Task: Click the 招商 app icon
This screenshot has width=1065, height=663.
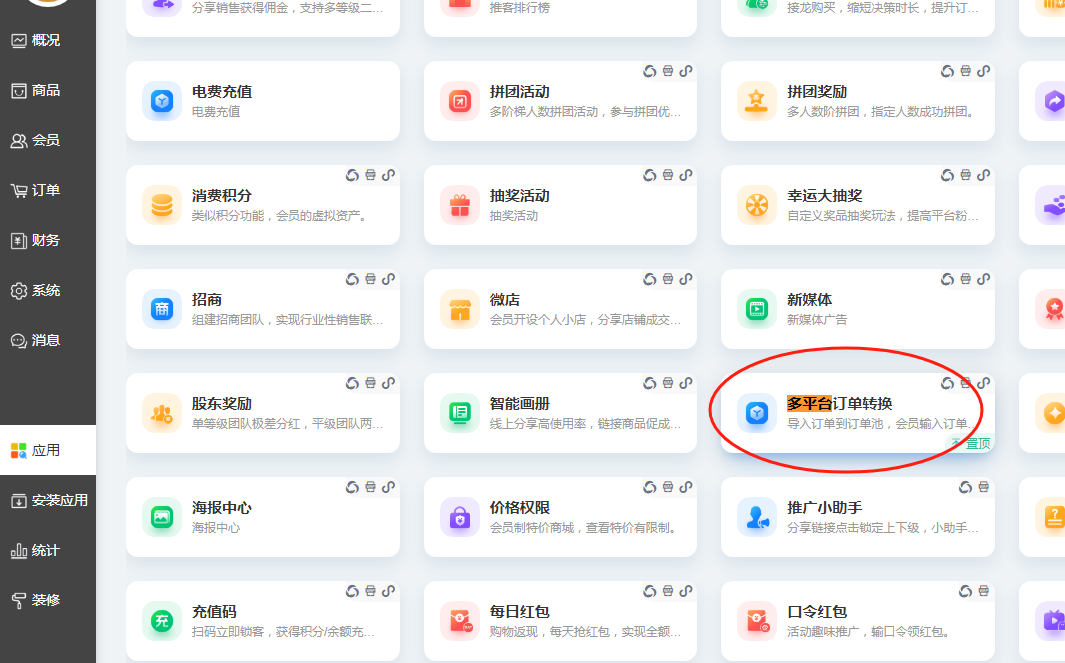Action: pyautogui.click(x=162, y=309)
